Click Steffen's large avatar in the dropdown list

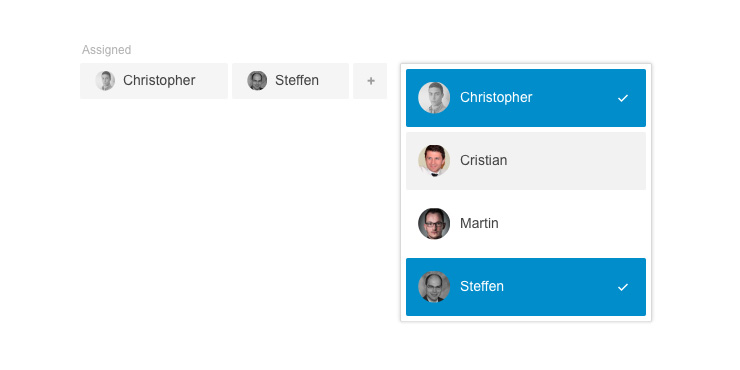pyautogui.click(x=434, y=286)
